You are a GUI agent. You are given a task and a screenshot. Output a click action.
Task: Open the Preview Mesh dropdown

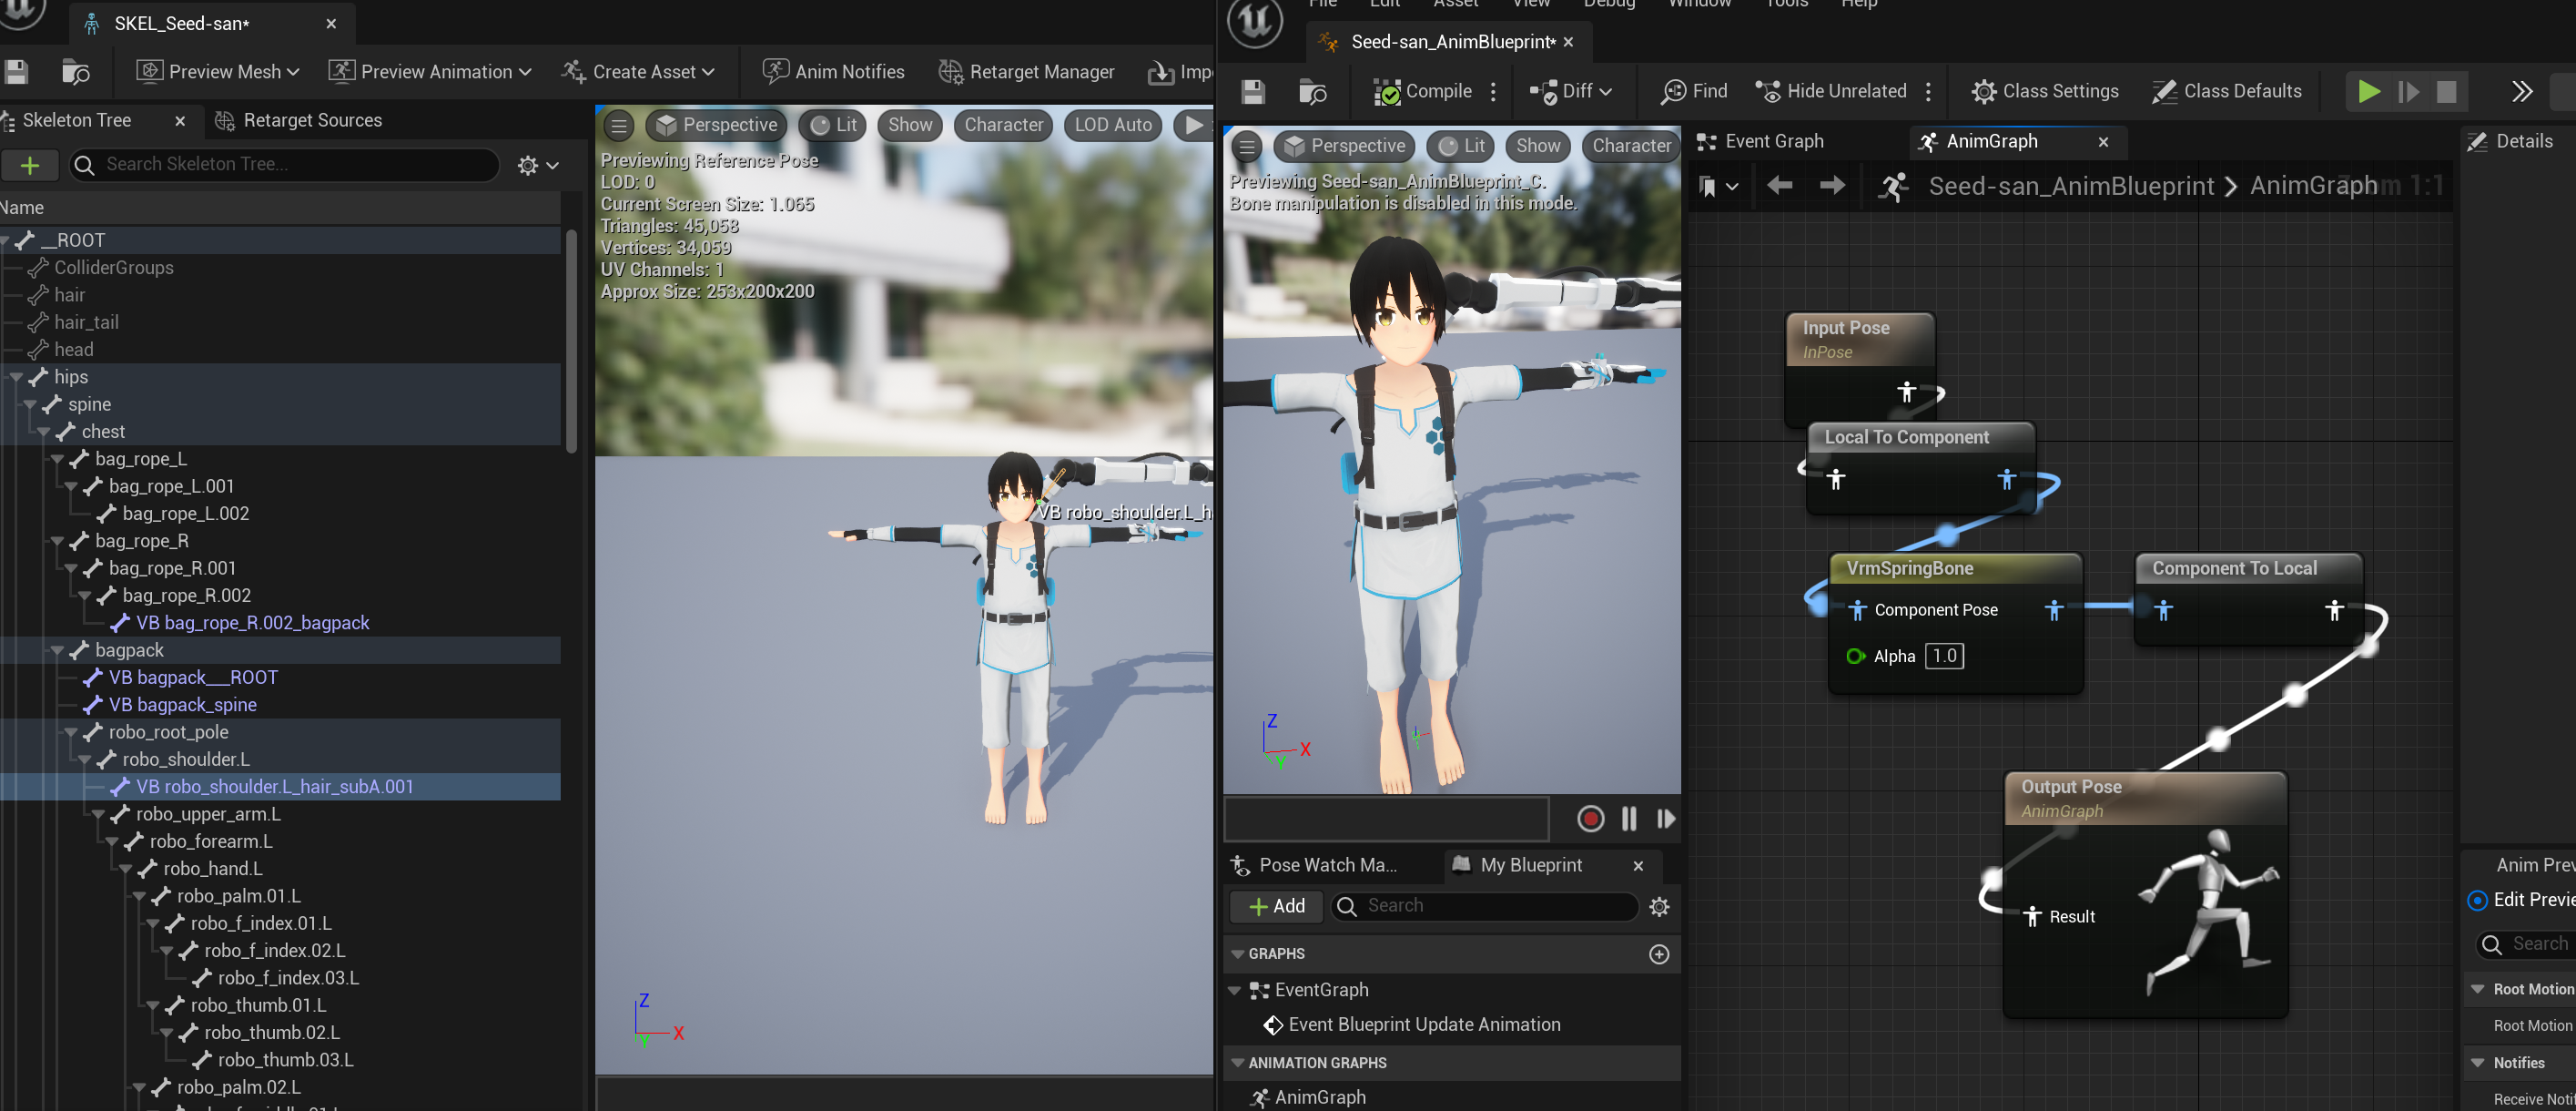[219, 72]
